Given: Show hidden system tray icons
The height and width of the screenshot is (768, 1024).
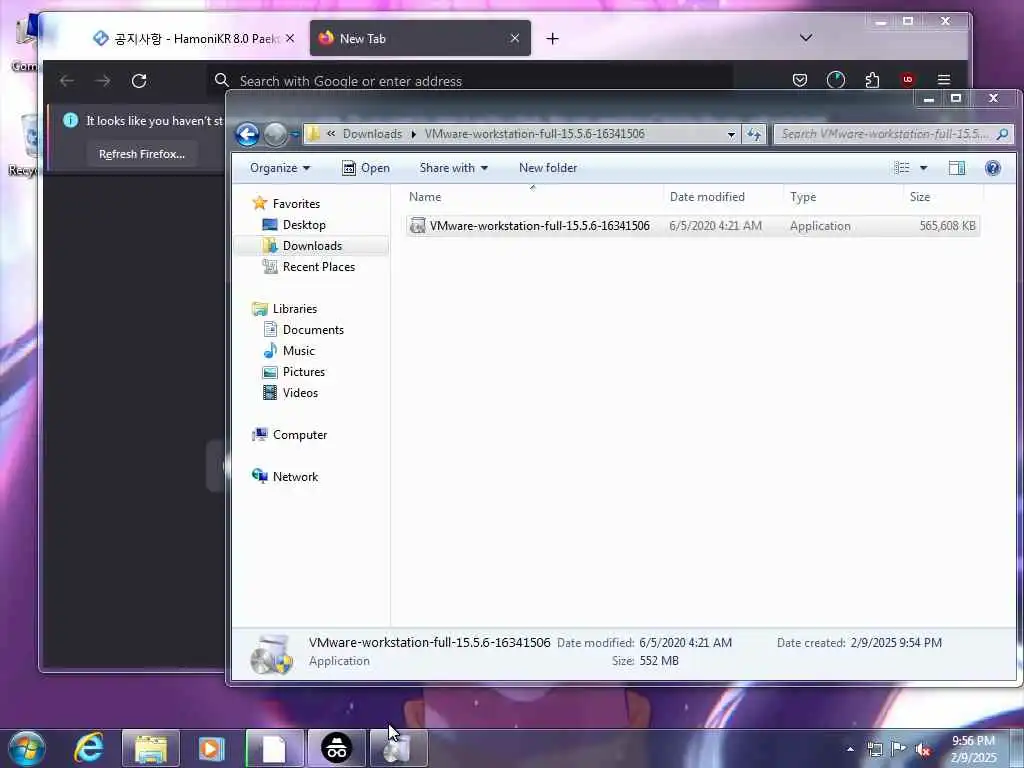Looking at the screenshot, I should (850, 749).
